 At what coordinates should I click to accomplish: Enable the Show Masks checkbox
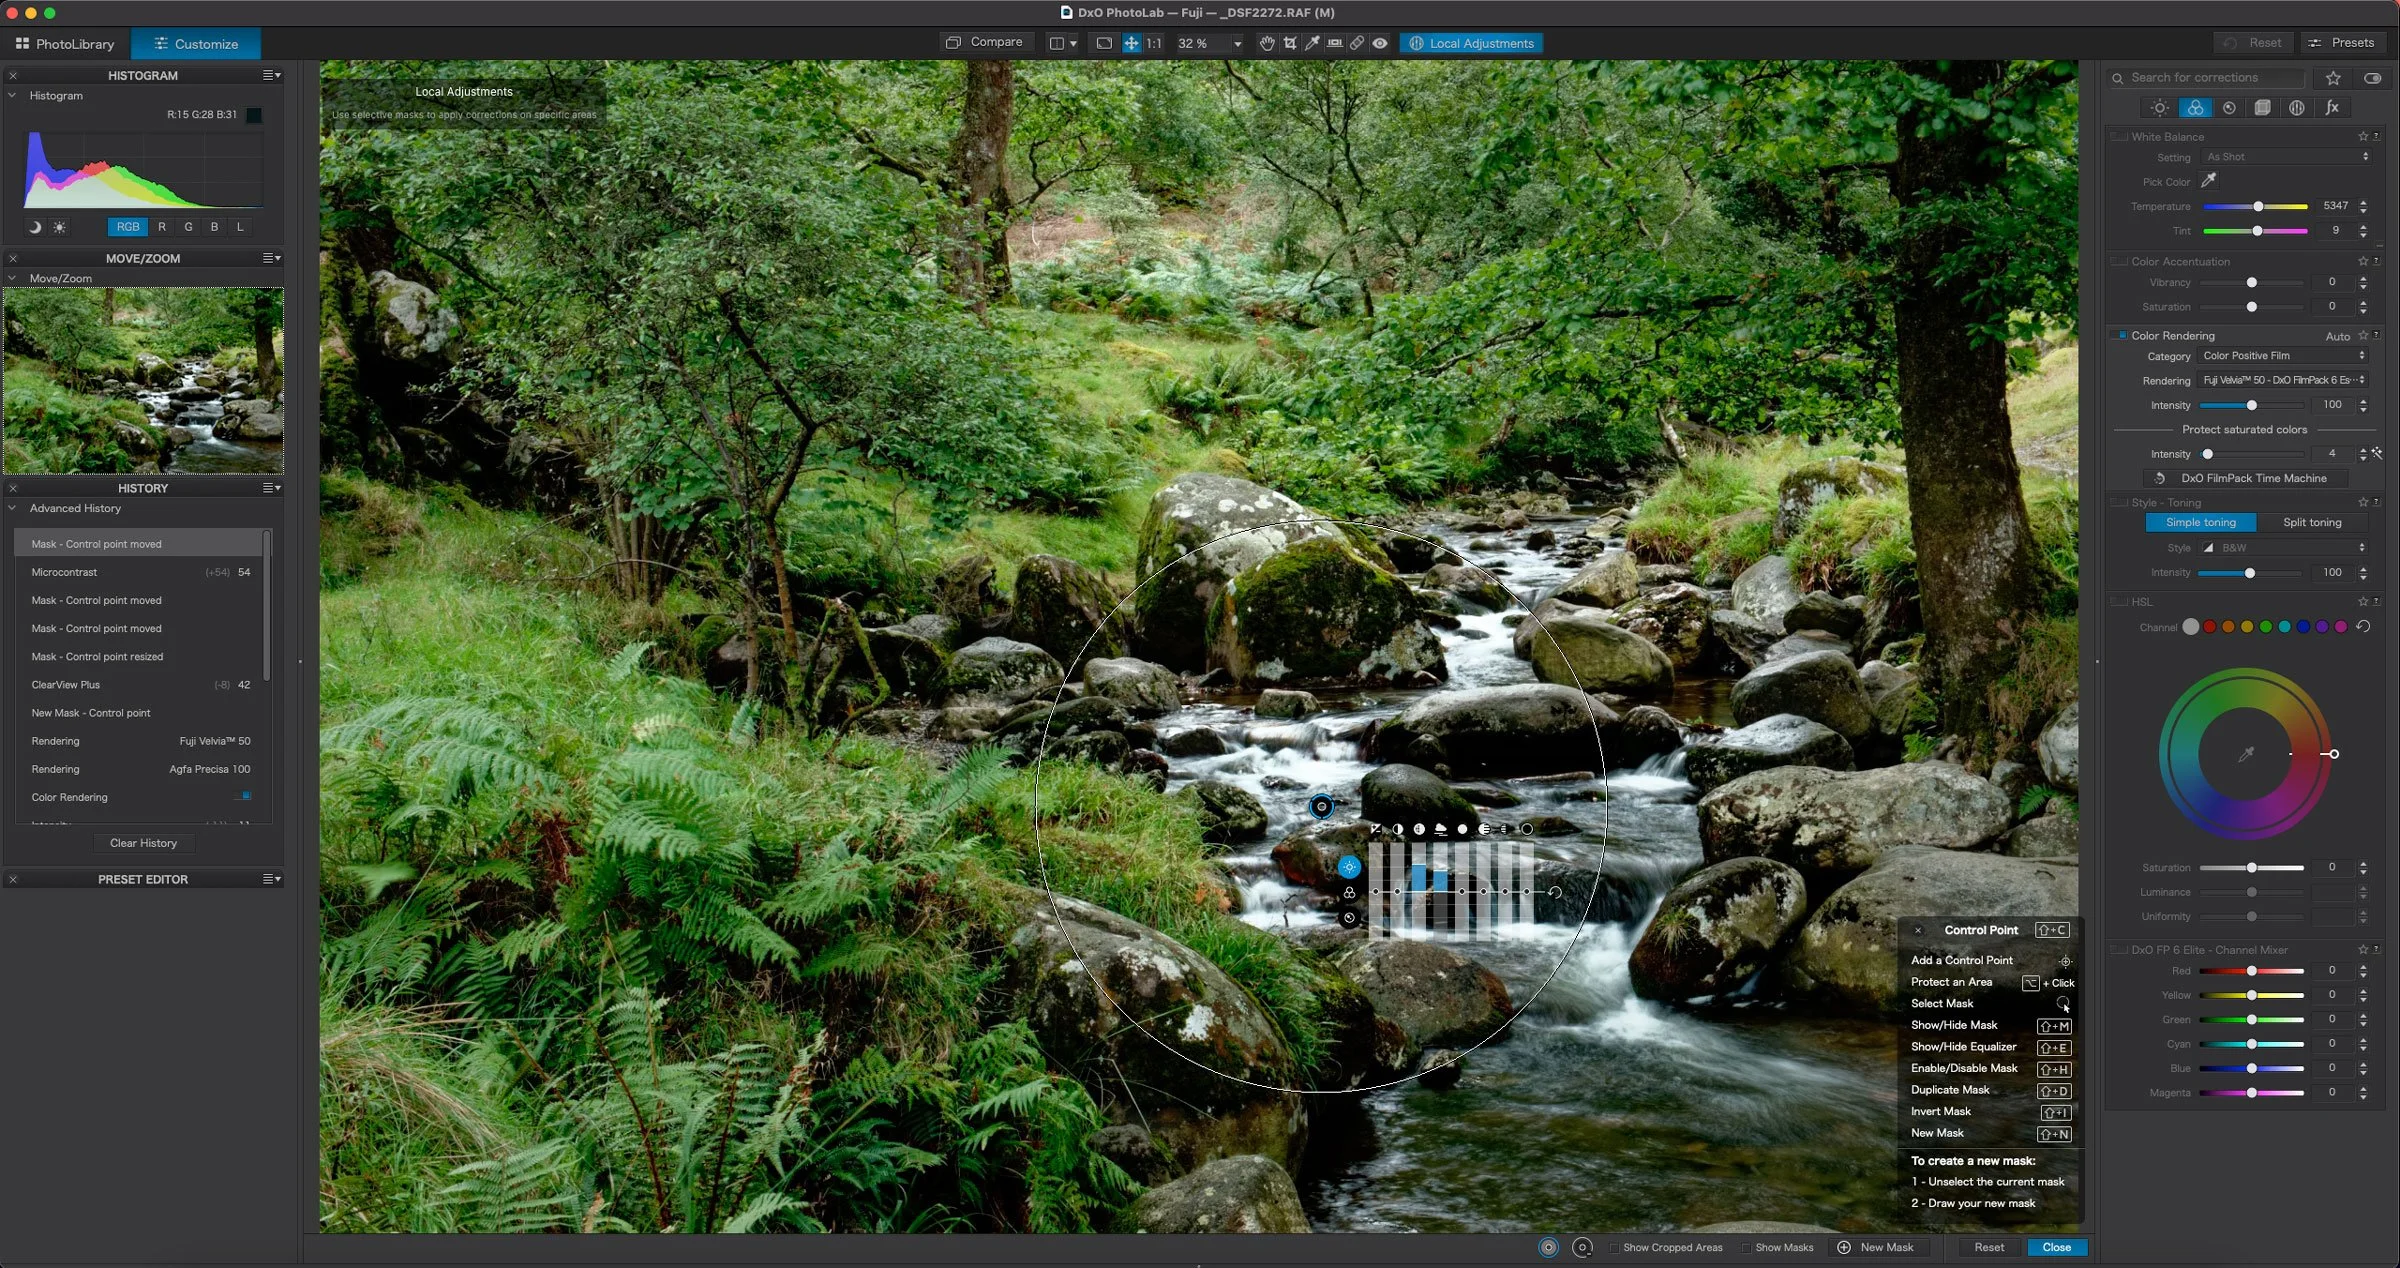click(1746, 1247)
